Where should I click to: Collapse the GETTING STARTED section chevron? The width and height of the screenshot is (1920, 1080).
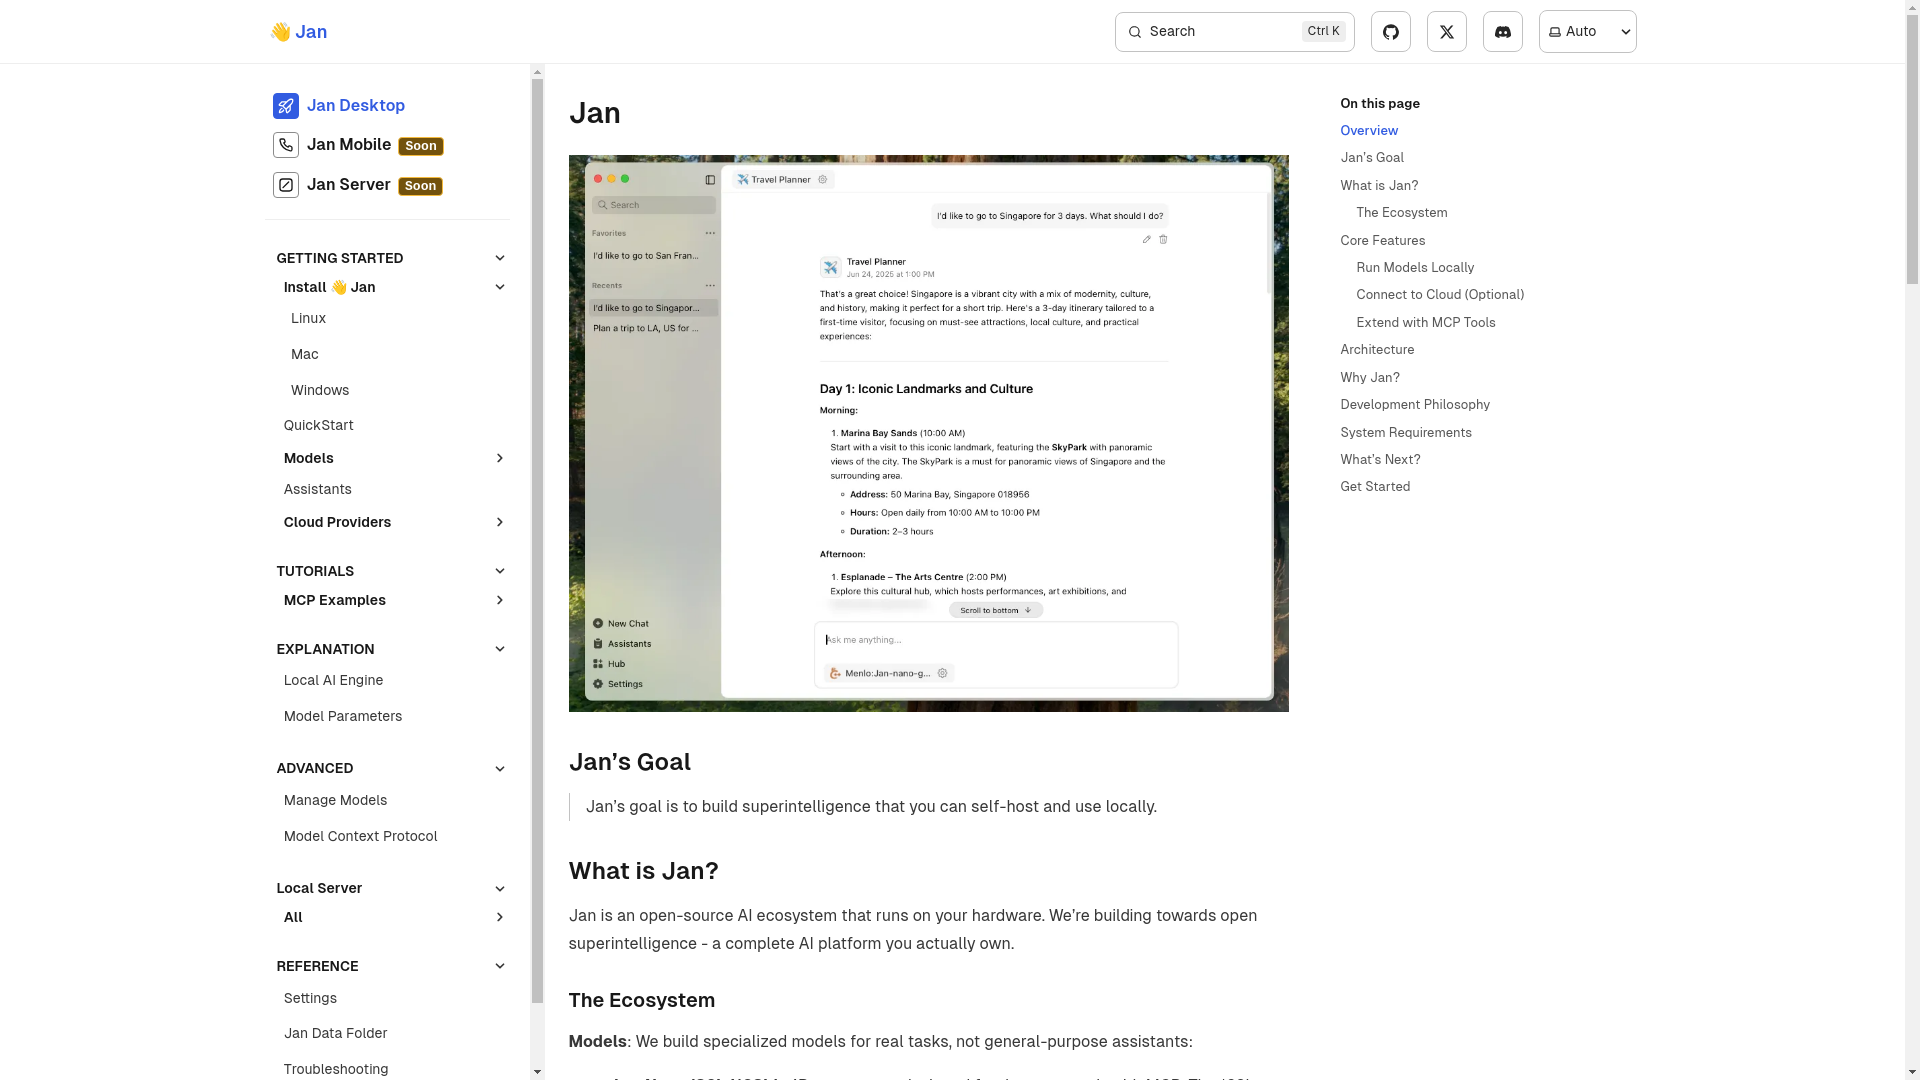click(499, 258)
